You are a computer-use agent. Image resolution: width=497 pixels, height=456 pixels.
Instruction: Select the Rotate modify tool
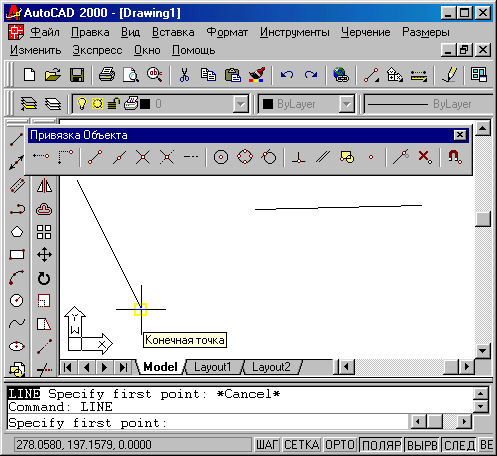(x=44, y=278)
